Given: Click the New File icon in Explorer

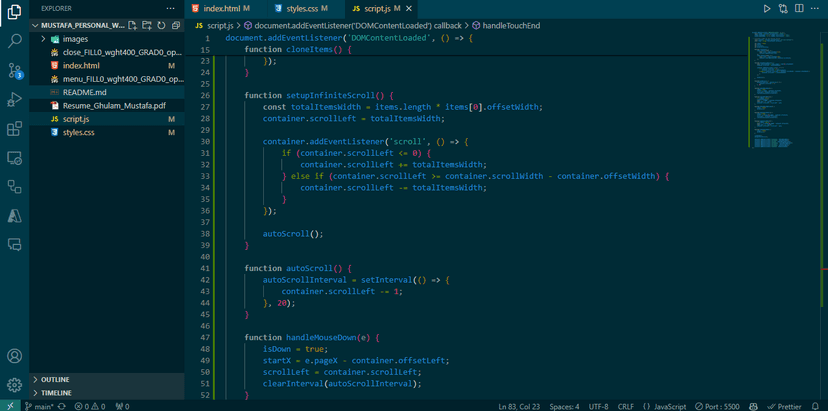Looking at the screenshot, I should [x=132, y=25].
